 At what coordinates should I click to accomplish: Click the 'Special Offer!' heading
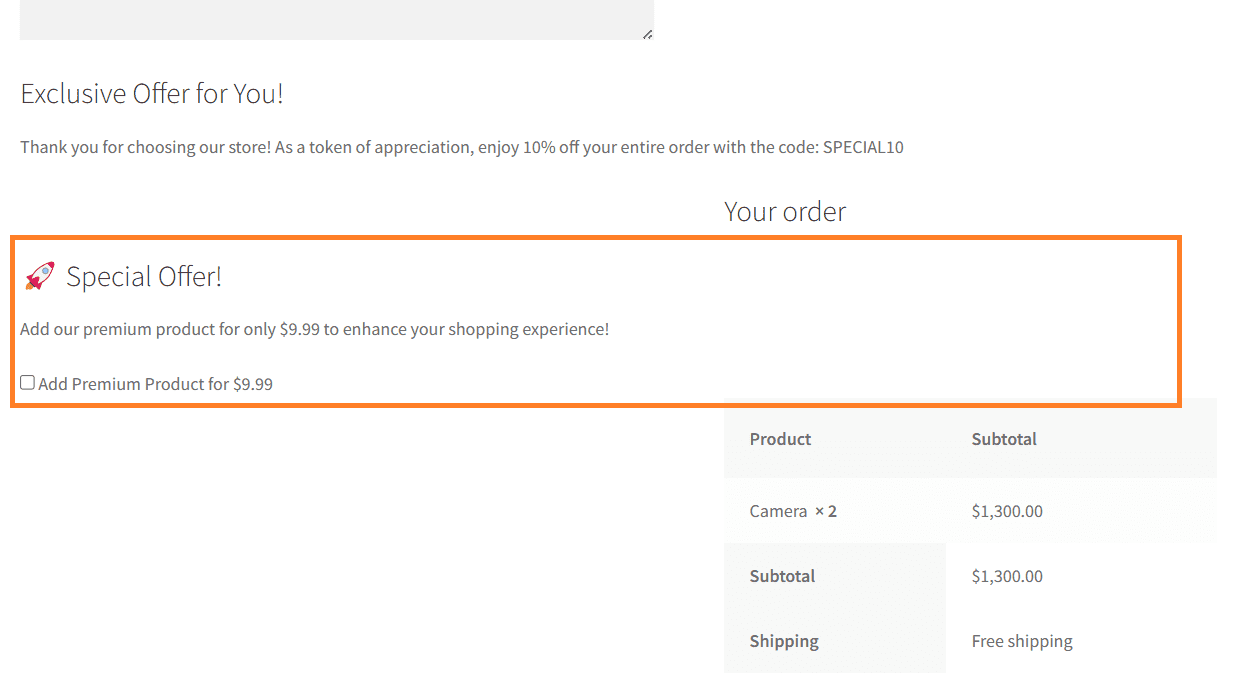click(x=144, y=277)
